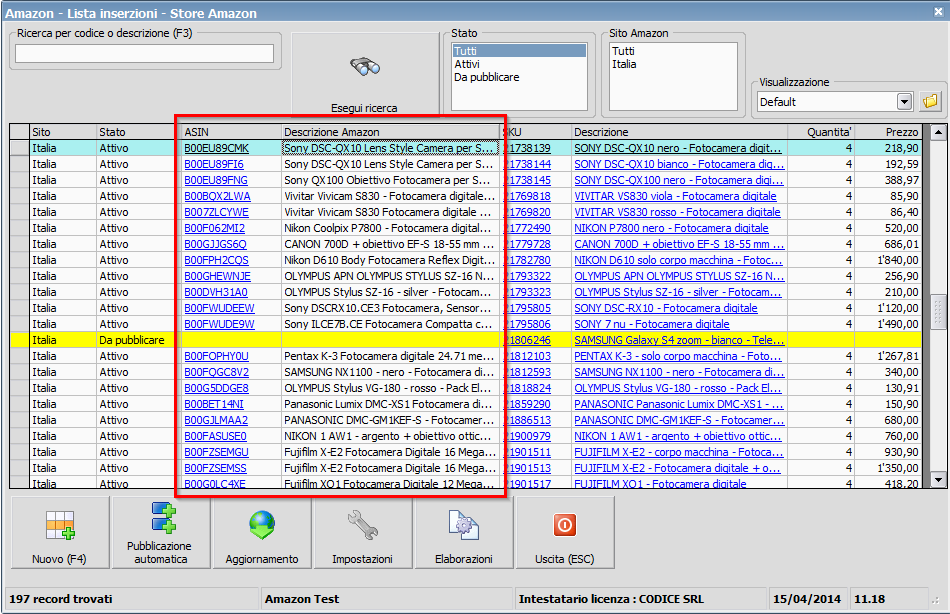Screen dimensions: 950x614
Task: Open ASIN link B00EU89FNG
Action: 216,180
